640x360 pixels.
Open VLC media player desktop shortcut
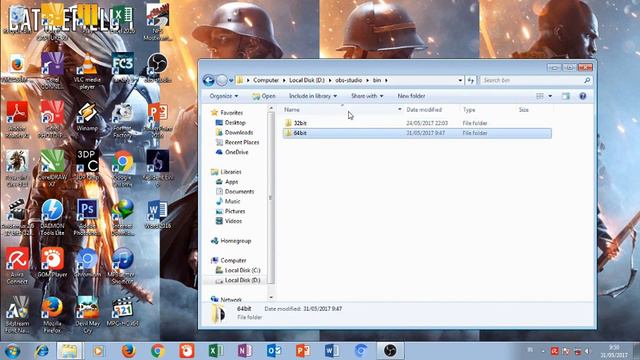coord(87,72)
